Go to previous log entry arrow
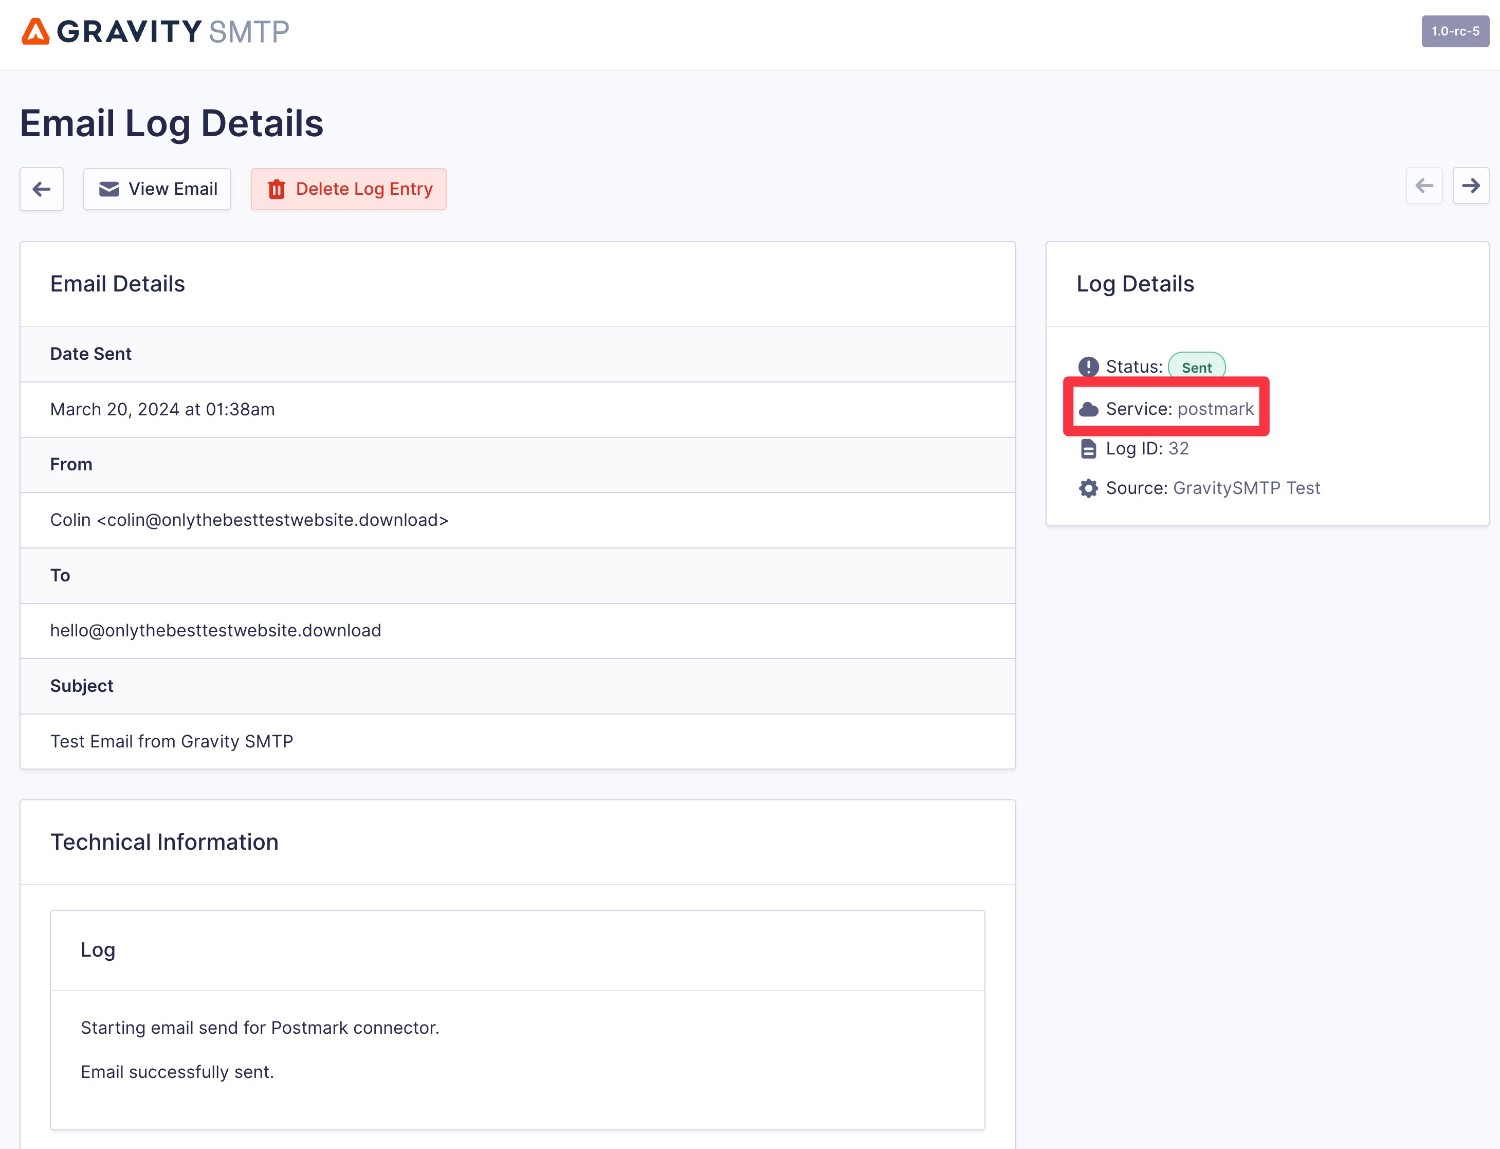 (x=1424, y=186)
